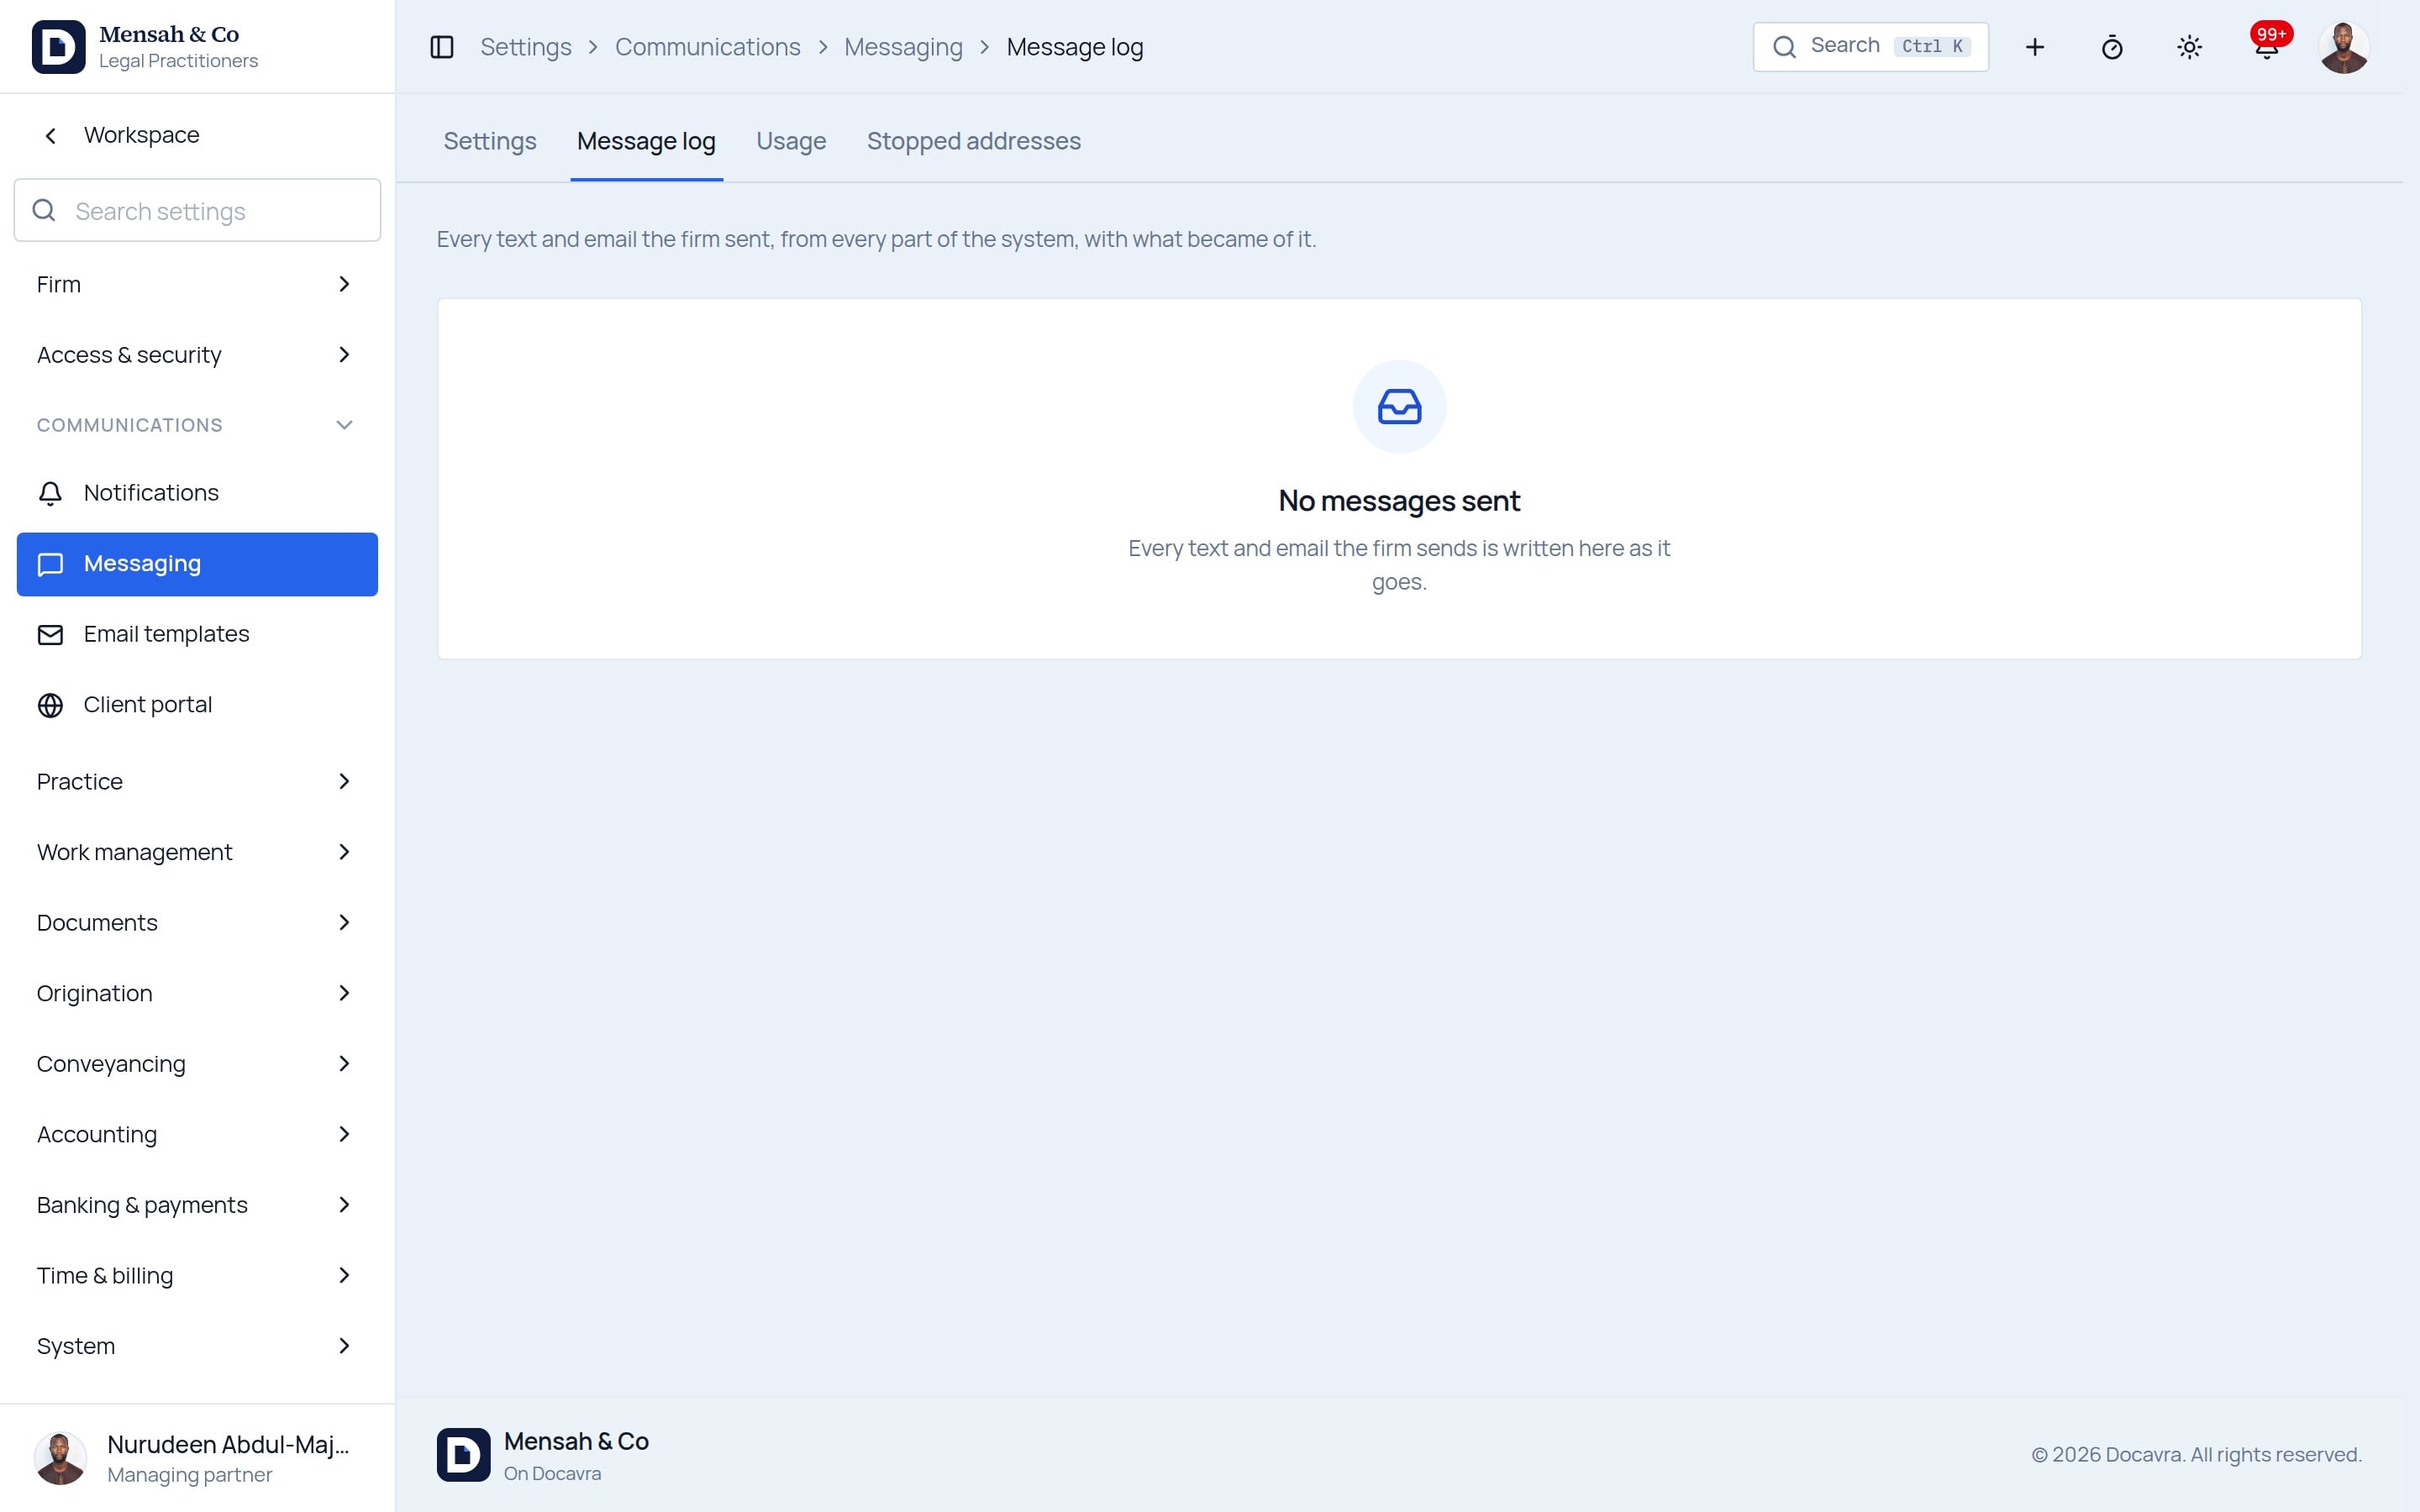2420x1512 pixels.
Task: Open Nurudeen Abdul-Maj... profile in sidebar footer
Action: (197, 1458)
